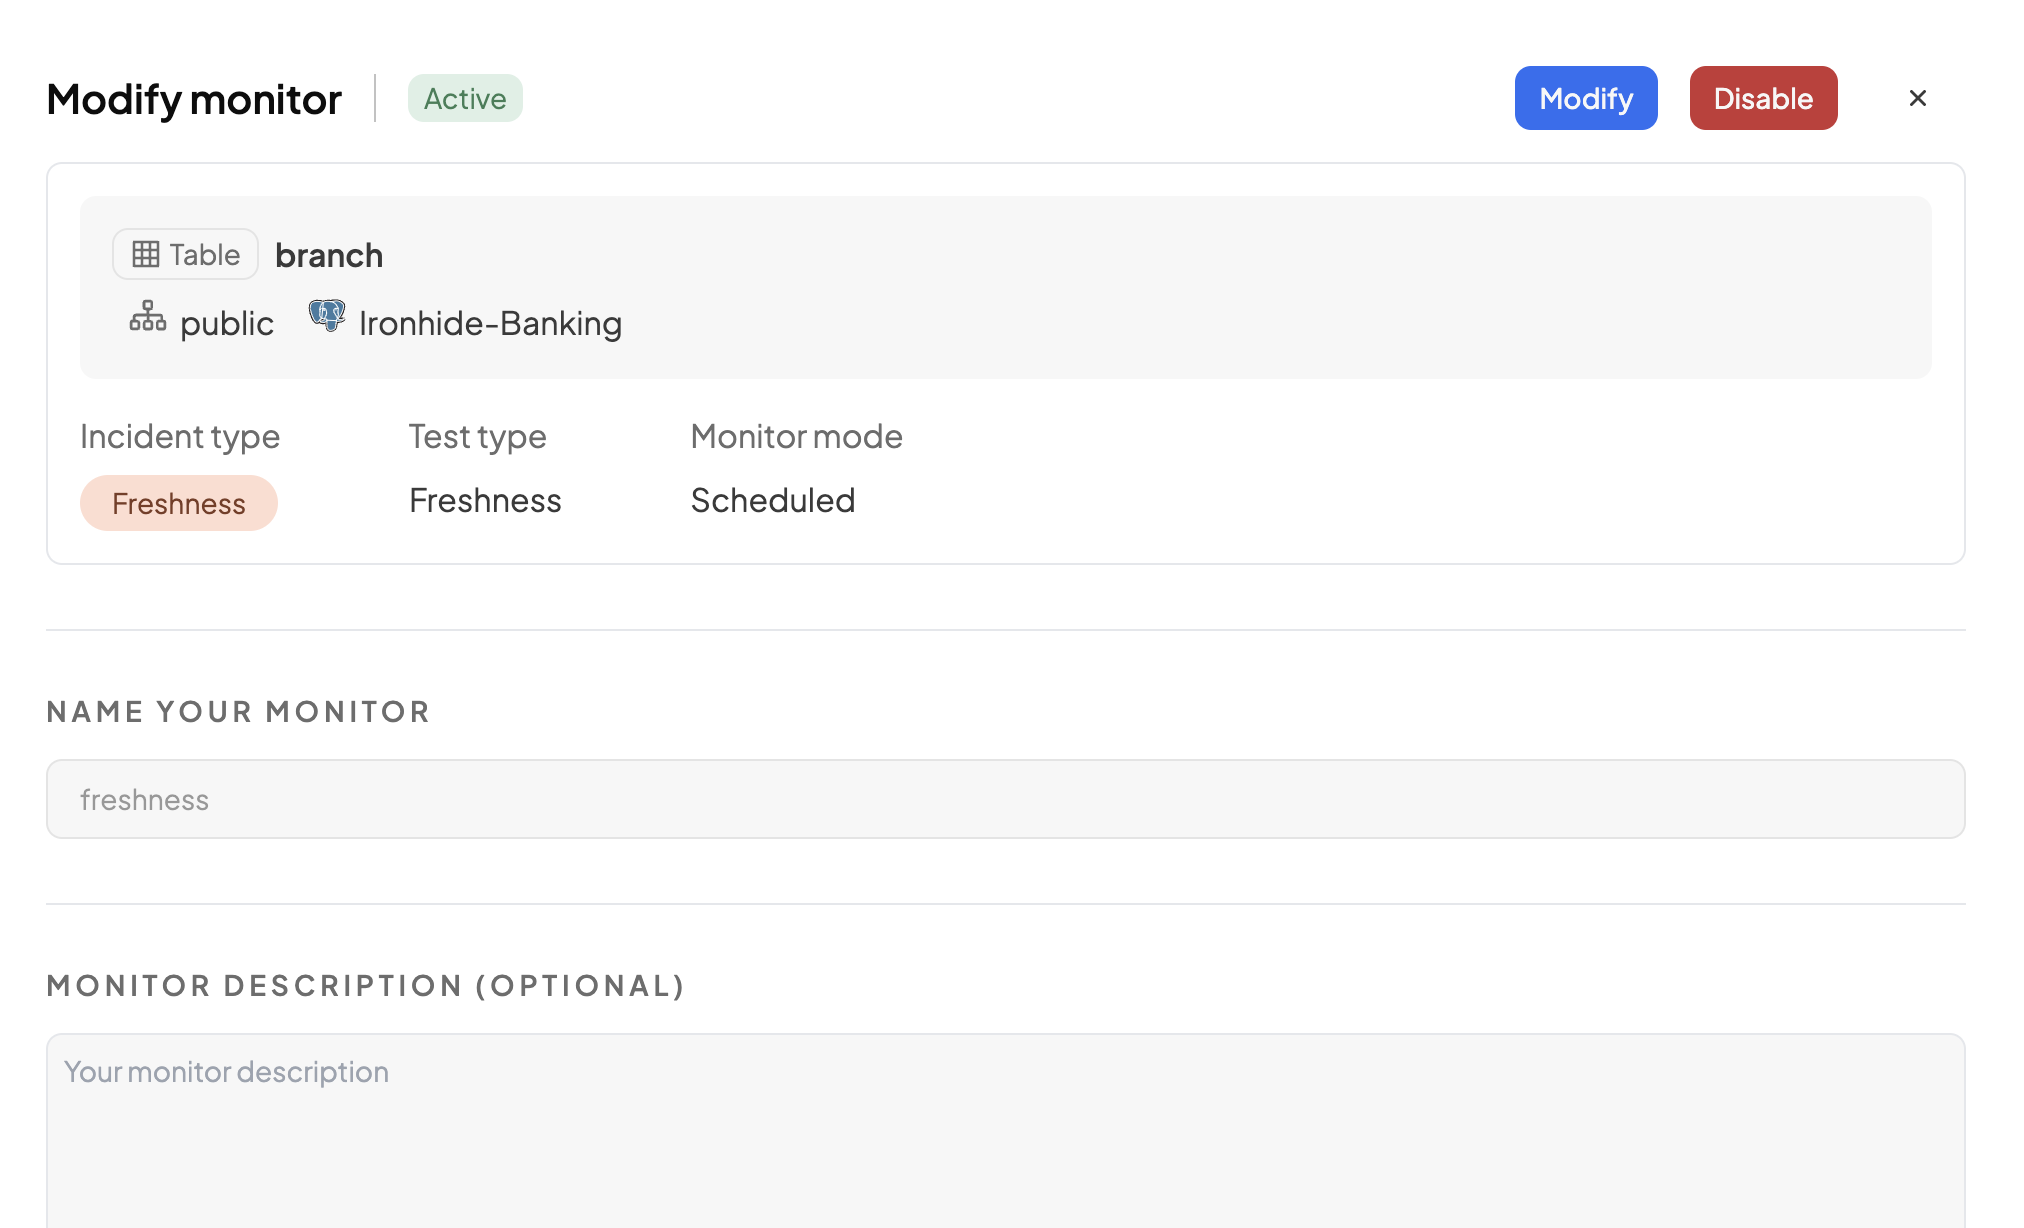Click the Active status badge
Viewport: 2024px width, 1228px height.
click(x=465, y=98)
